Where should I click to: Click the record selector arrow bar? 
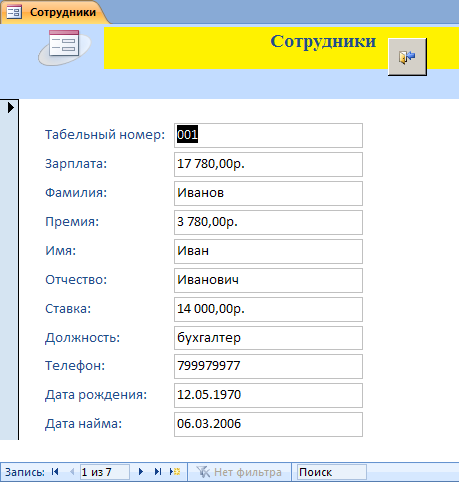point(9,269)
